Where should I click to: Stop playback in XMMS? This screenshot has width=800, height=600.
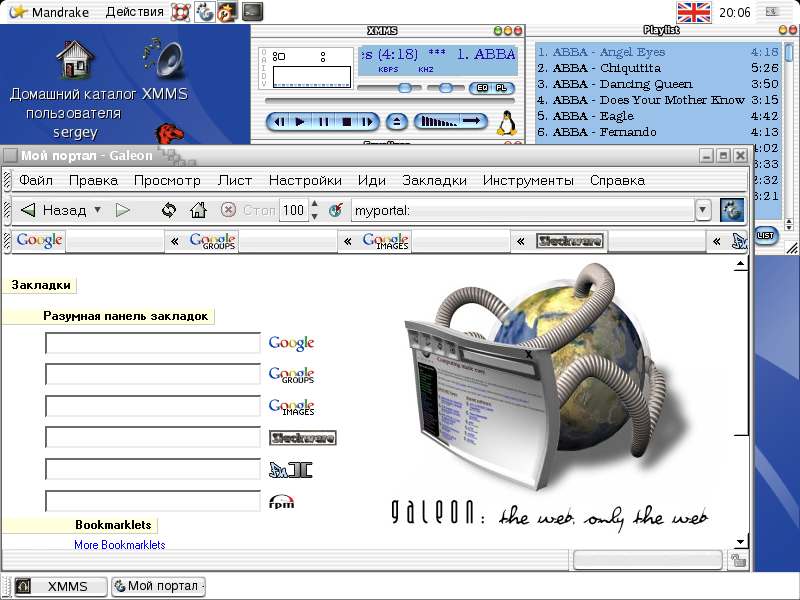pos(346,122)
